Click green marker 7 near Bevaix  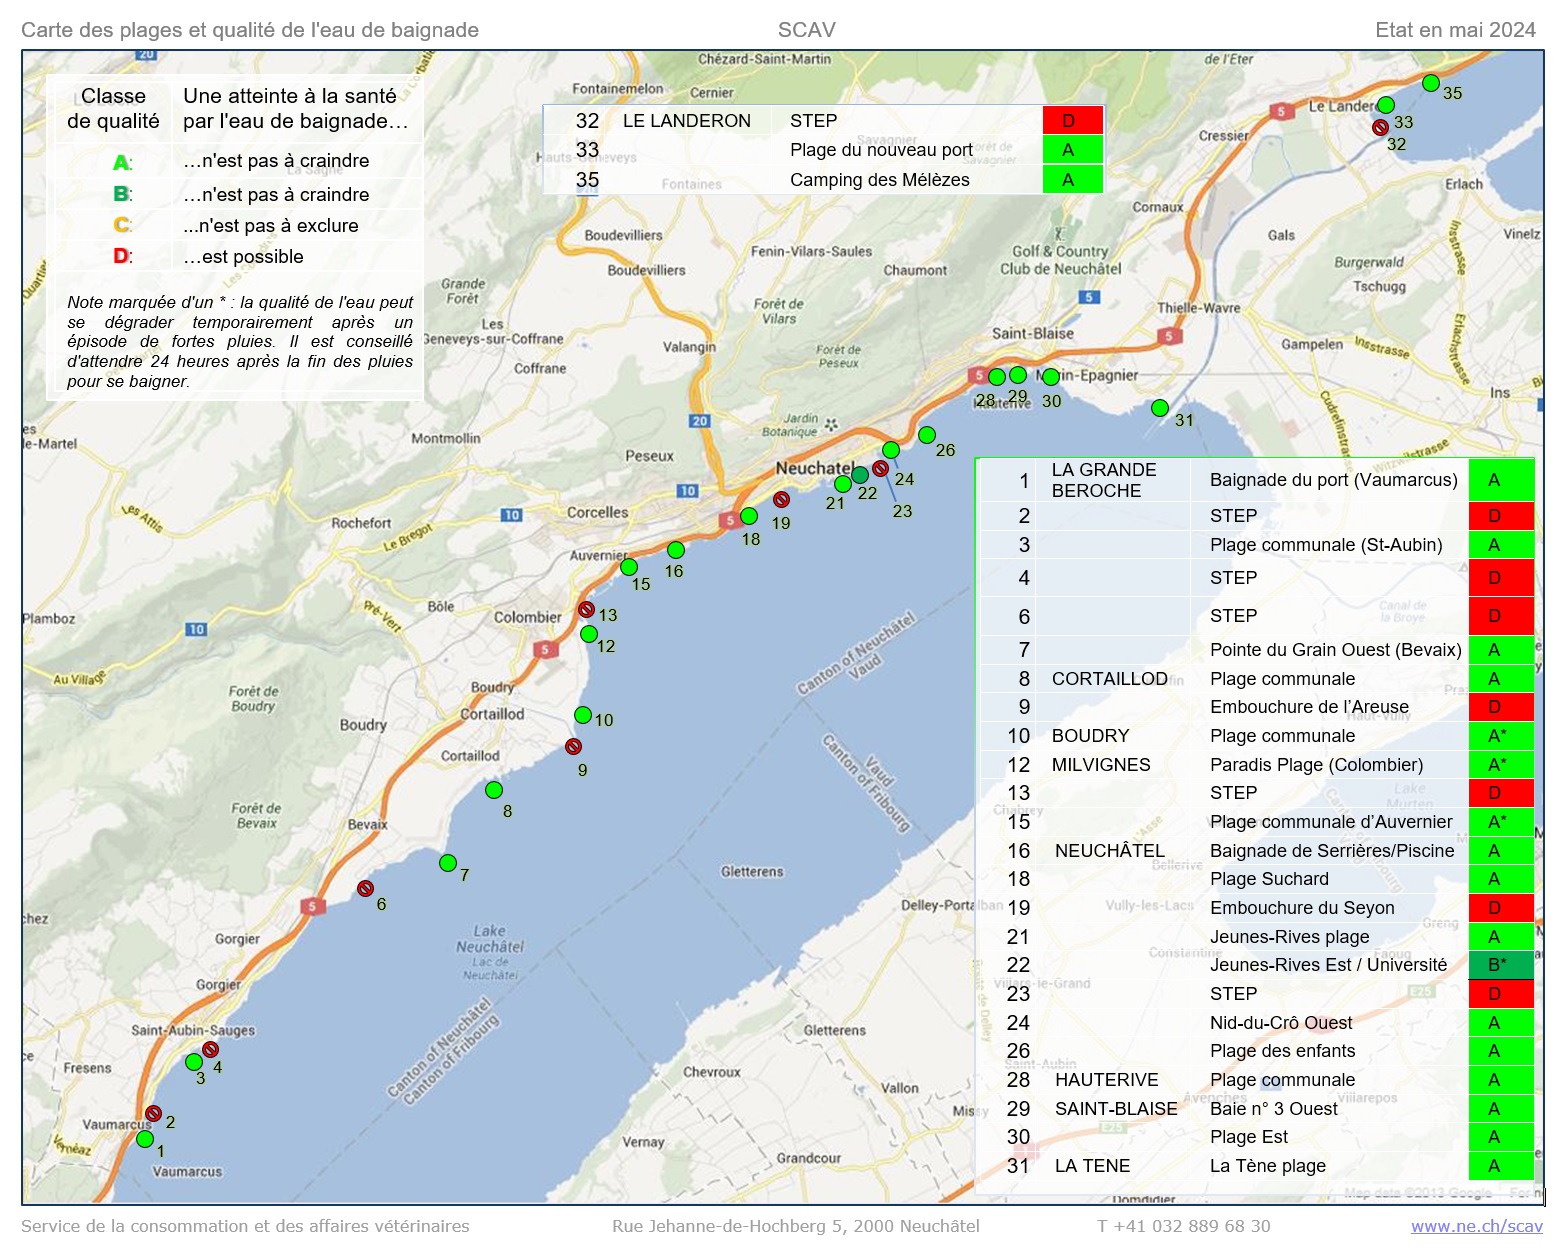click(448, 863)
